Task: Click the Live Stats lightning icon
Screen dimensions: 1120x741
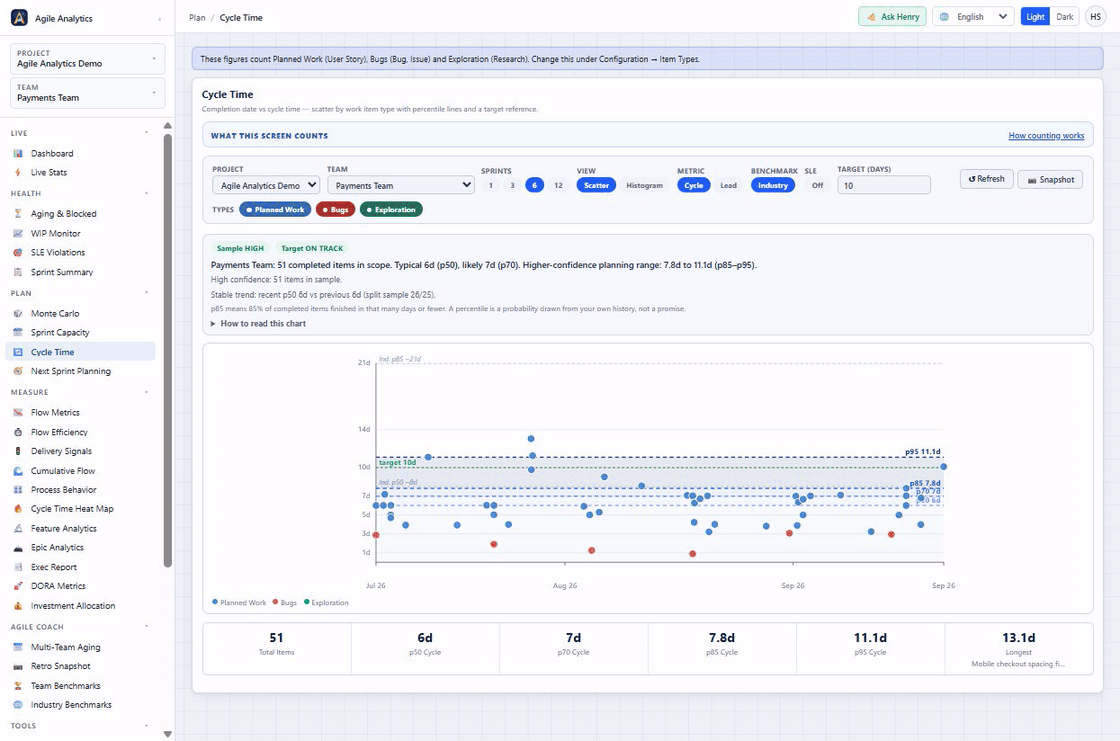Action: click(x=18, y=172)
